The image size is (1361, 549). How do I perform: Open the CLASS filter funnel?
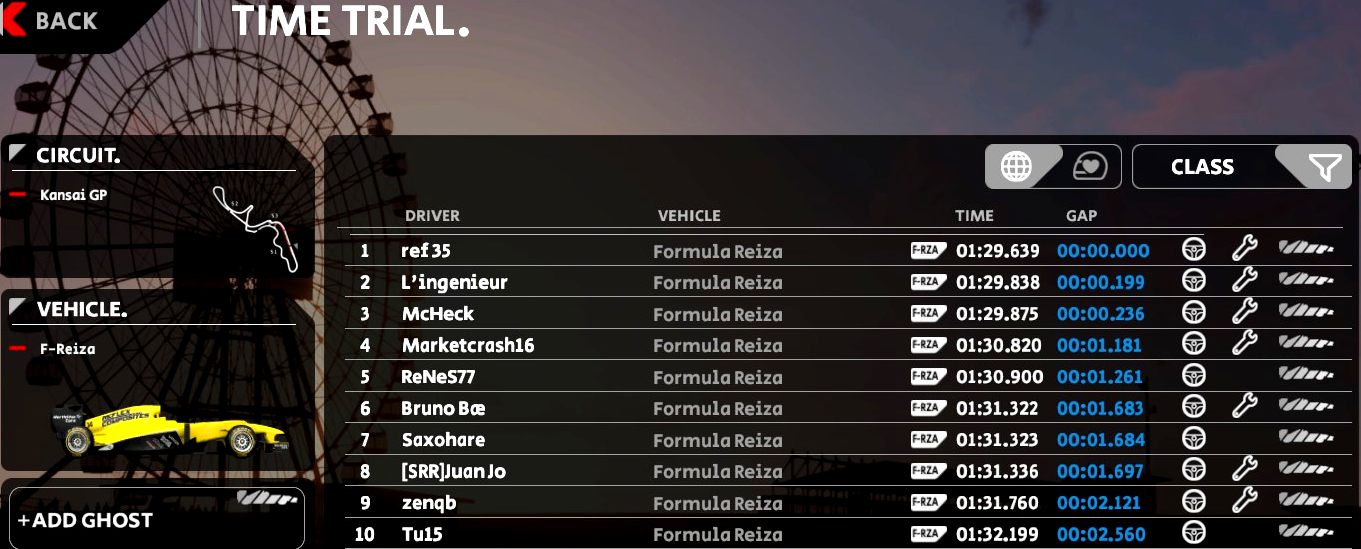pyautogui.click(x=1323, y=168)
